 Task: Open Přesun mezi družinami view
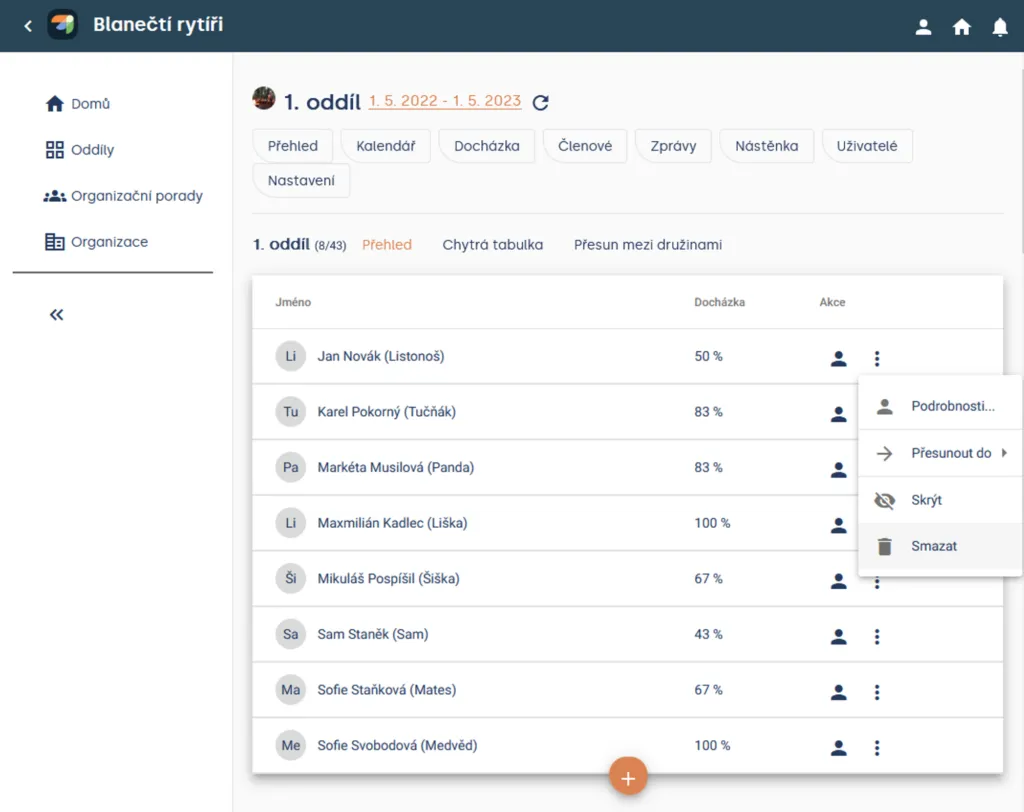648,245
